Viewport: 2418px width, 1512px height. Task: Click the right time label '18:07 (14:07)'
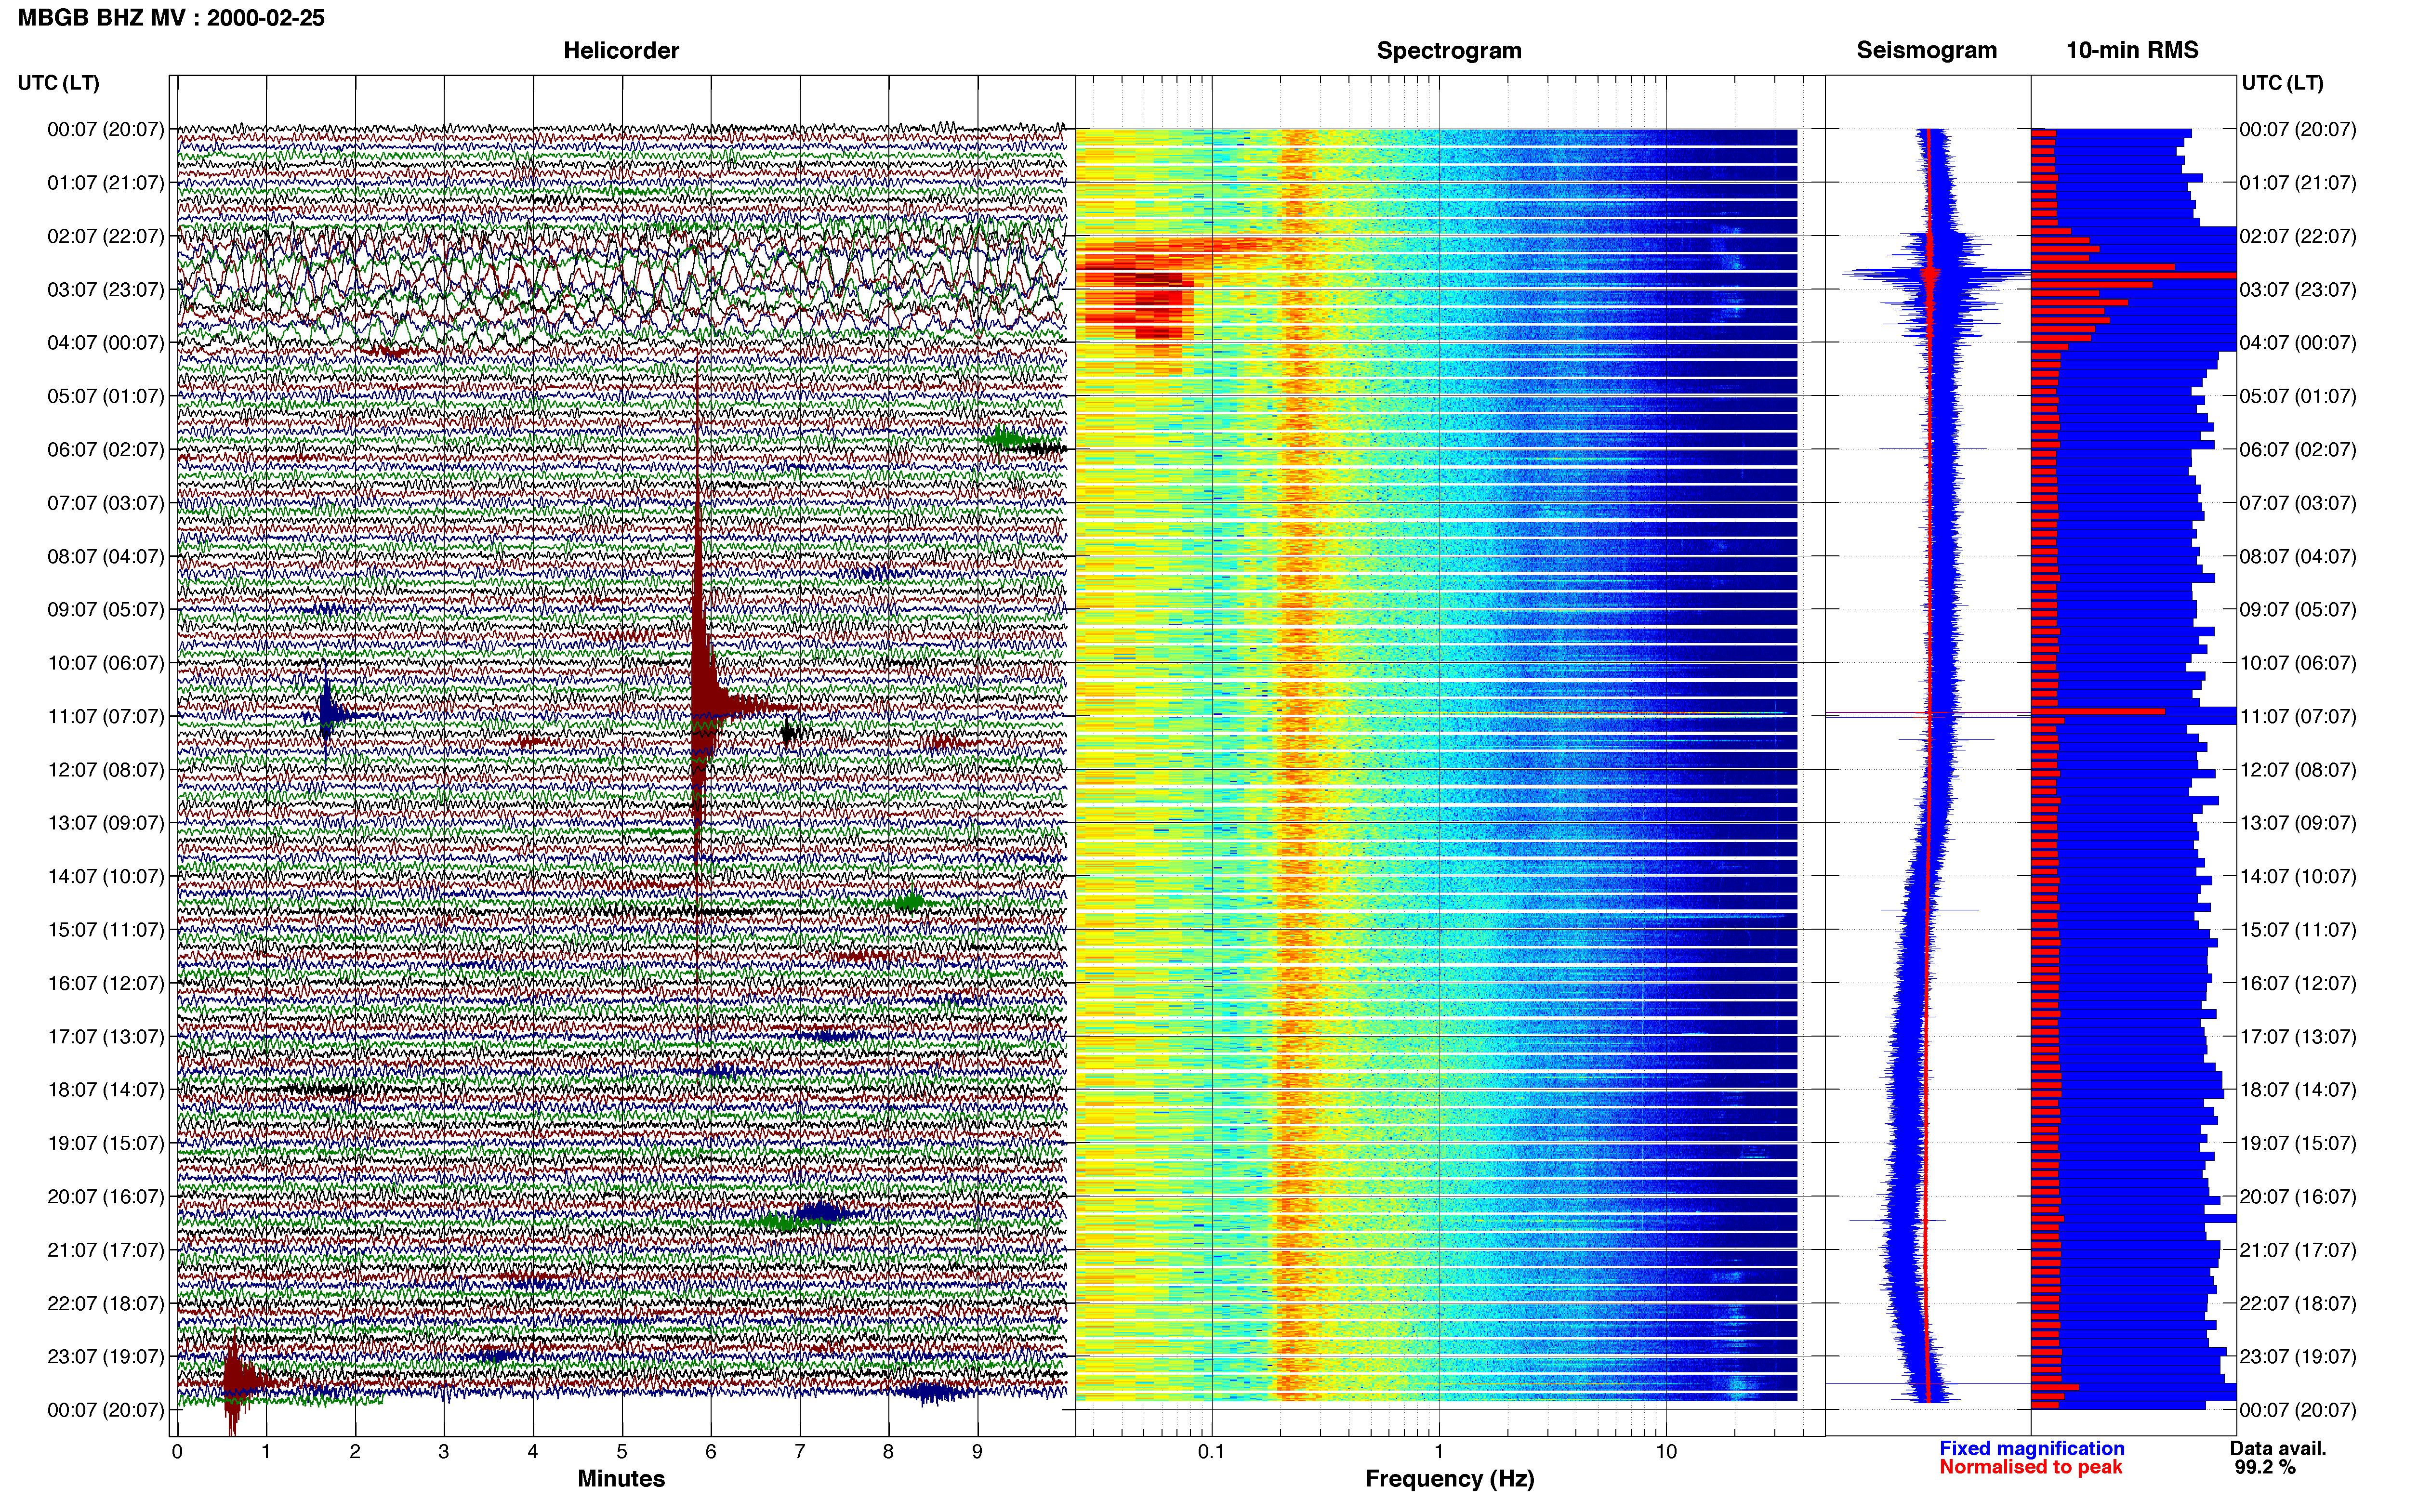[2298, 1089]
